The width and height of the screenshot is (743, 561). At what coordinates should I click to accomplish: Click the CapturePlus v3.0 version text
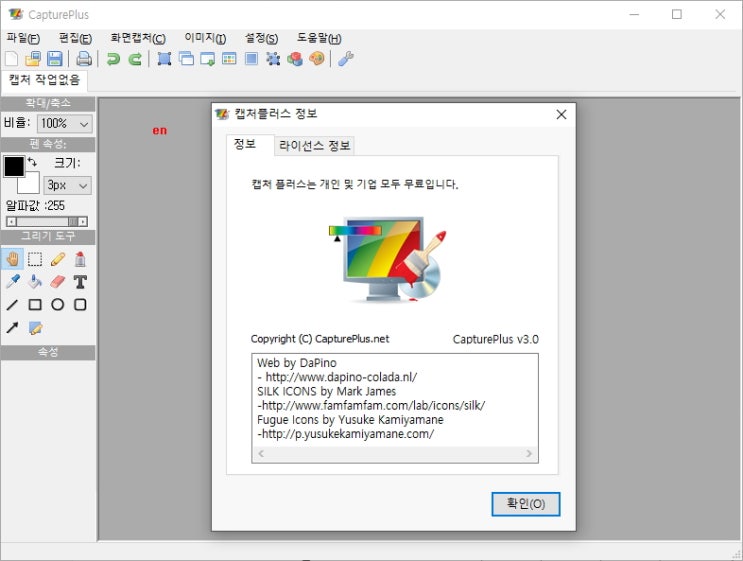pos(496,339)
